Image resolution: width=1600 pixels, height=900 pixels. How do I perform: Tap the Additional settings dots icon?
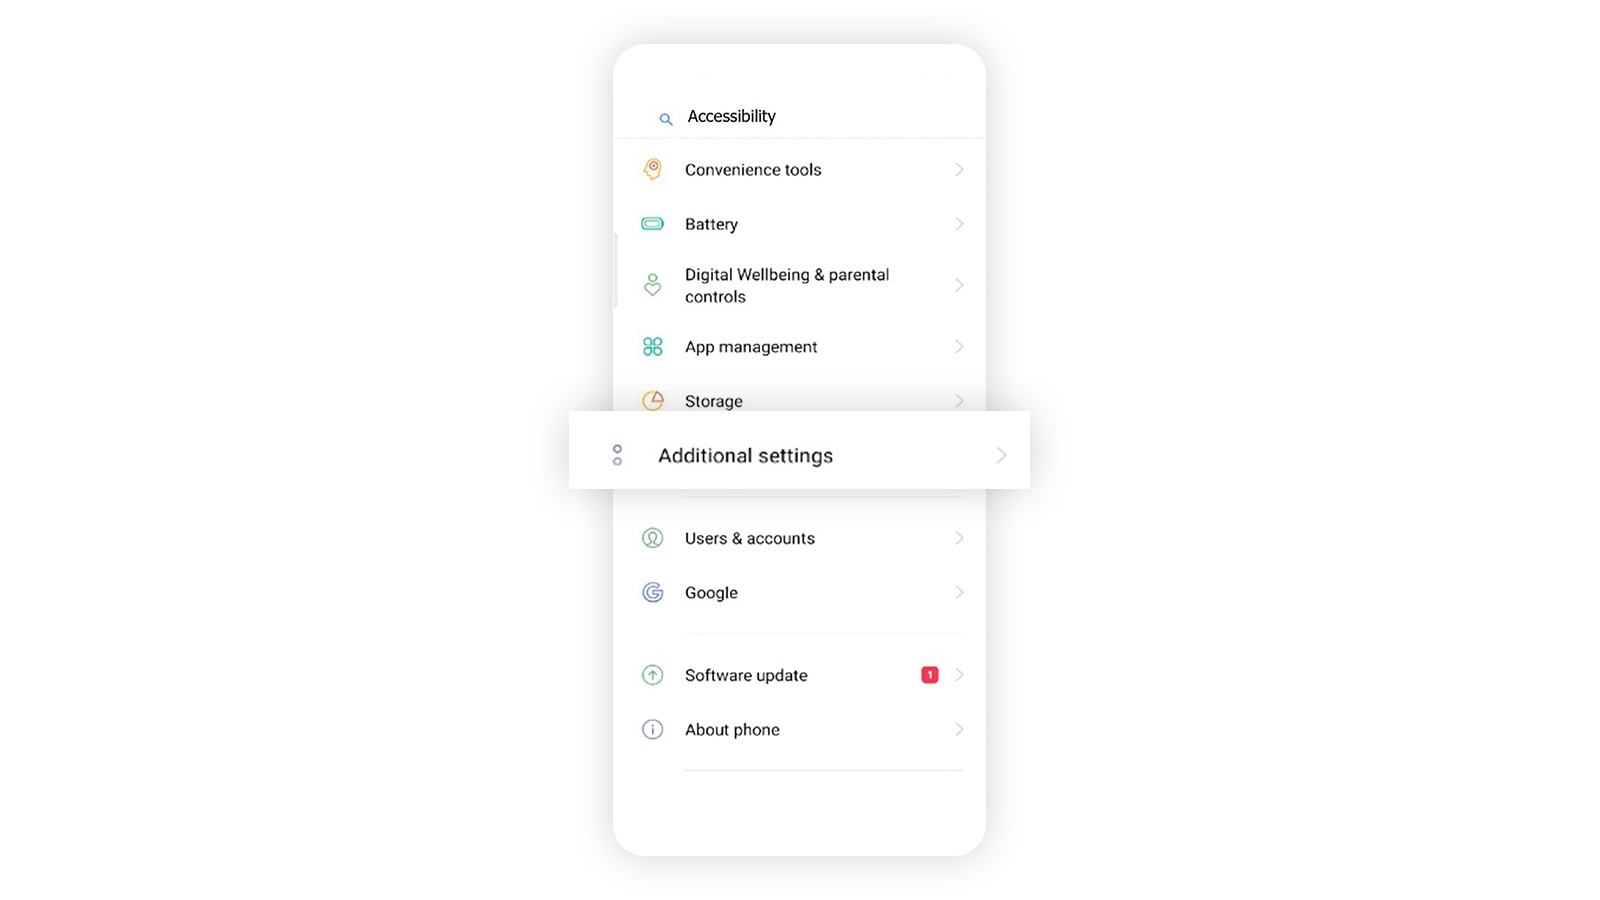(x=617, y=455)
